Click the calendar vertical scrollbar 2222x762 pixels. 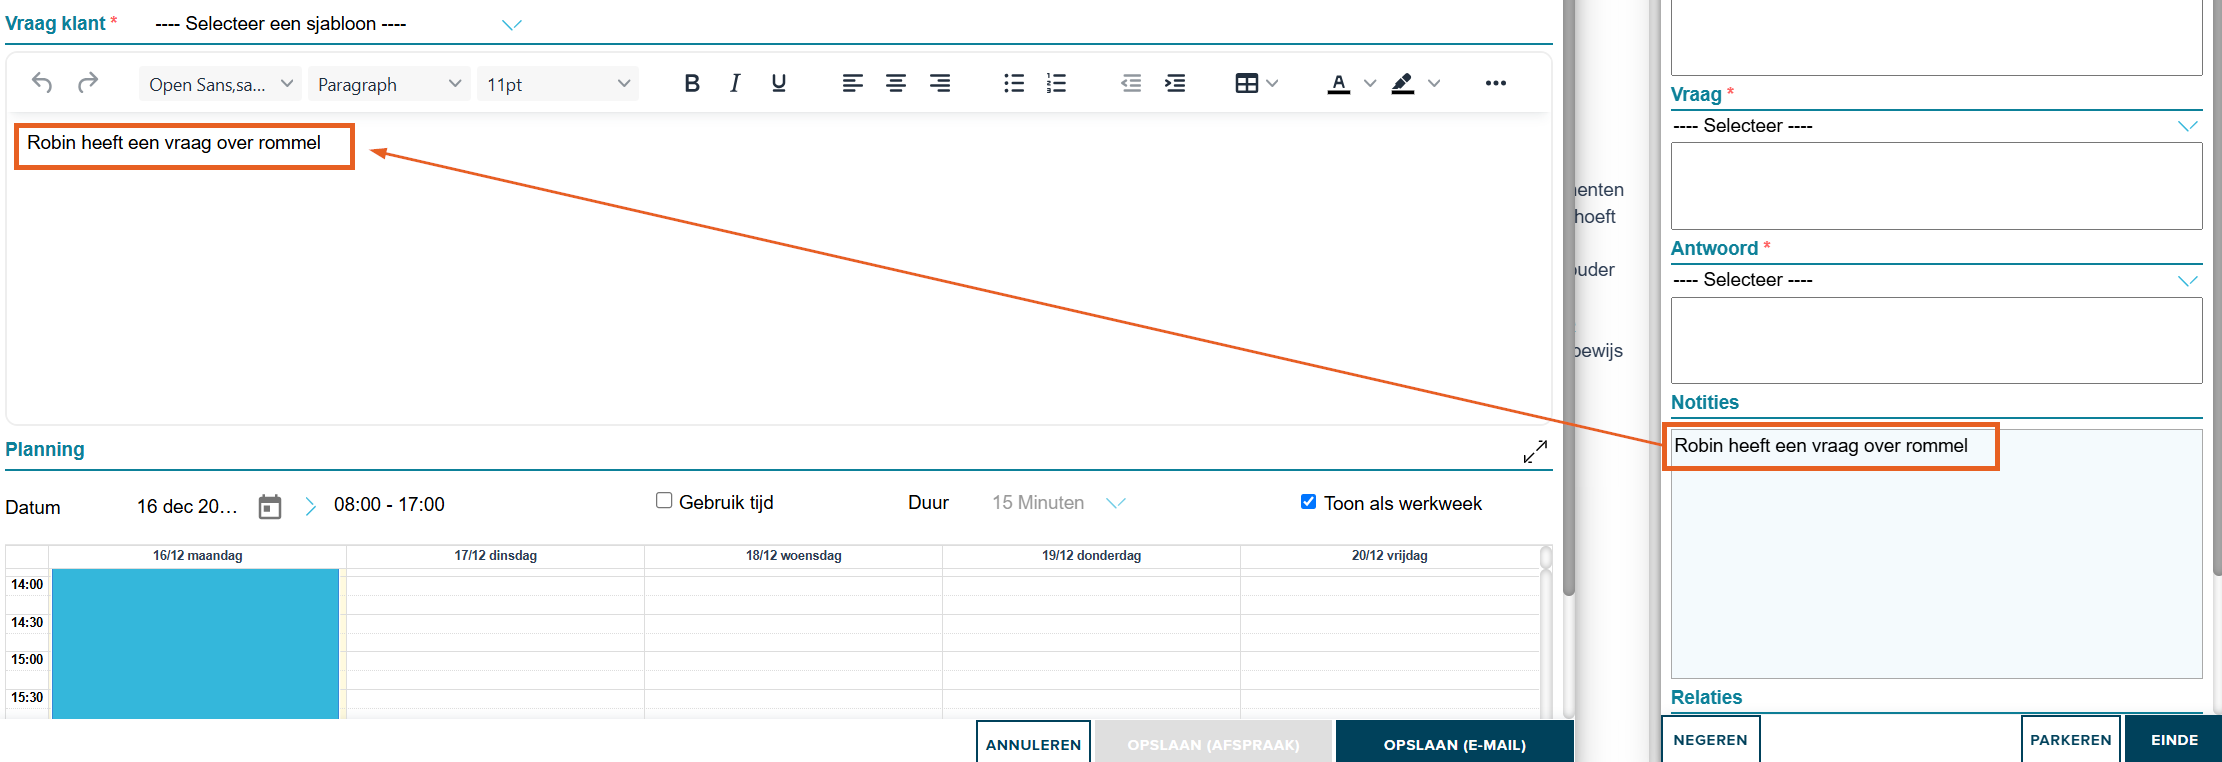1546,632
